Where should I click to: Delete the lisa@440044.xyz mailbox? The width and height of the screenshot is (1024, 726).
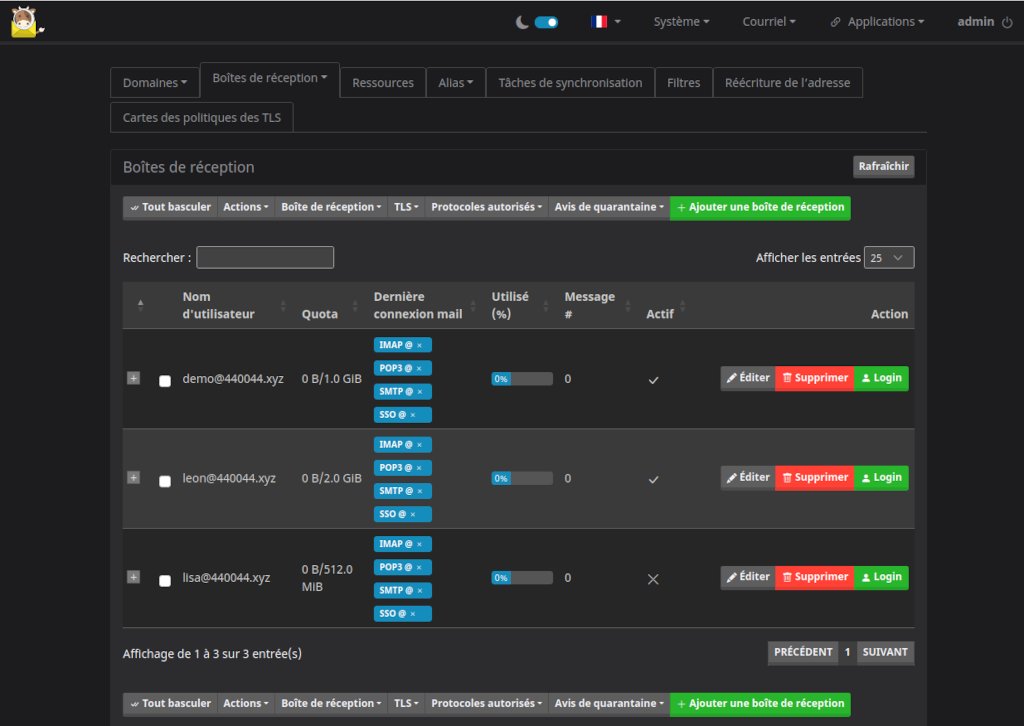coord(814,577)
